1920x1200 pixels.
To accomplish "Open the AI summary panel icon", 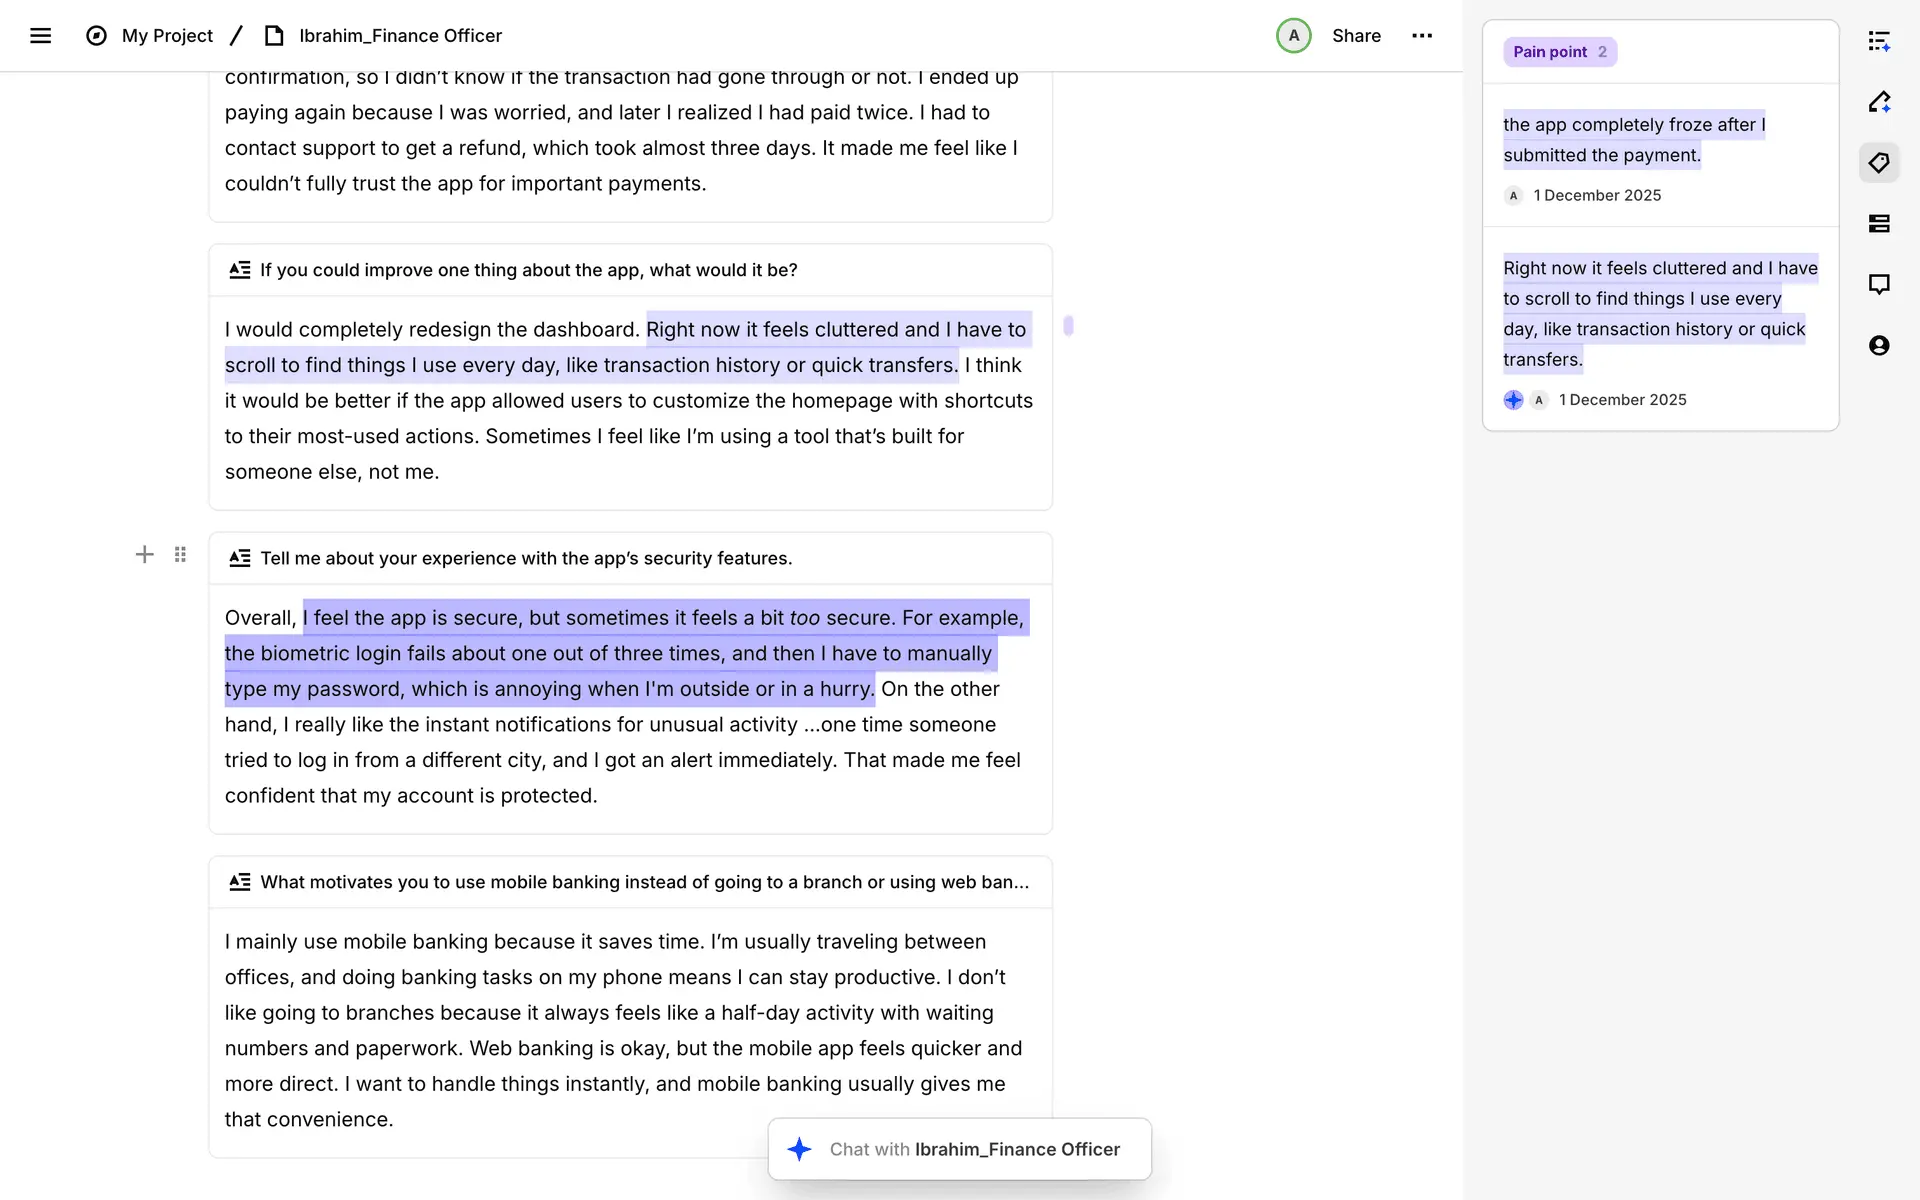I will pos(1879,41).
